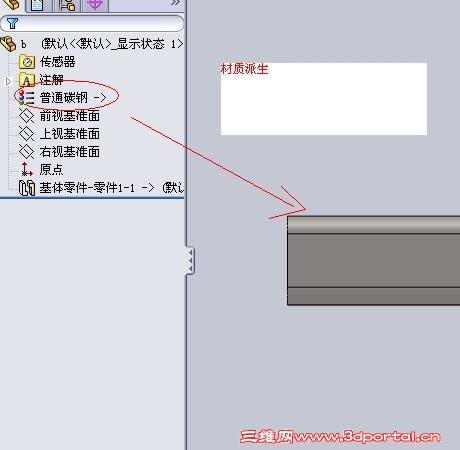Switch to the ConfigurationManager tab
This screenshot has width=460, height=450.
pyautogui.click(x=67, y=5)
